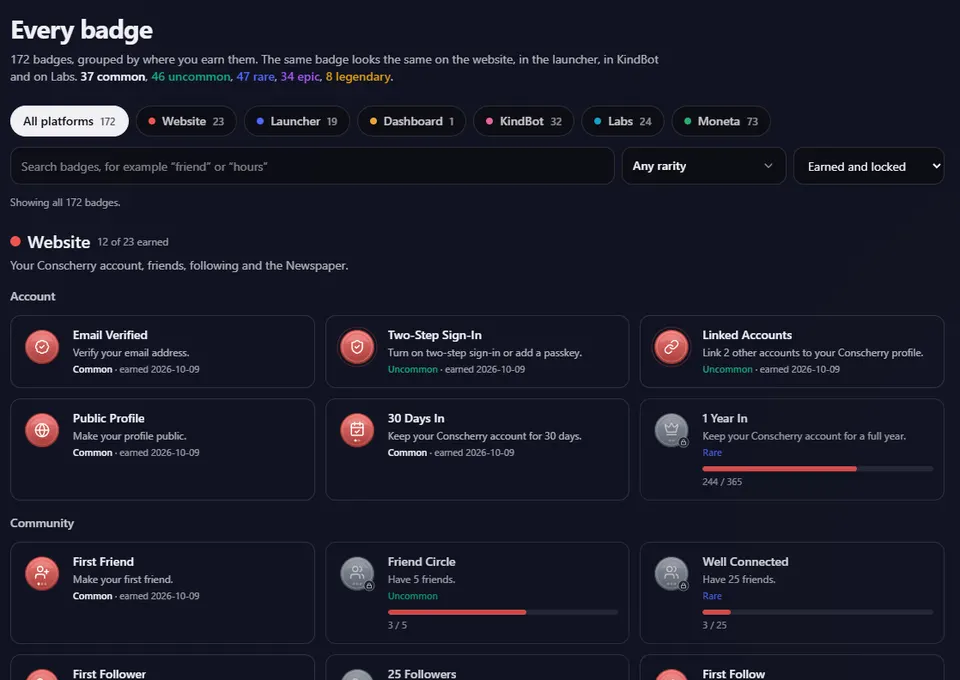Click the '34 epic' purple count text
The height and width of the screenshot is (680, 960).
(300, 77)
